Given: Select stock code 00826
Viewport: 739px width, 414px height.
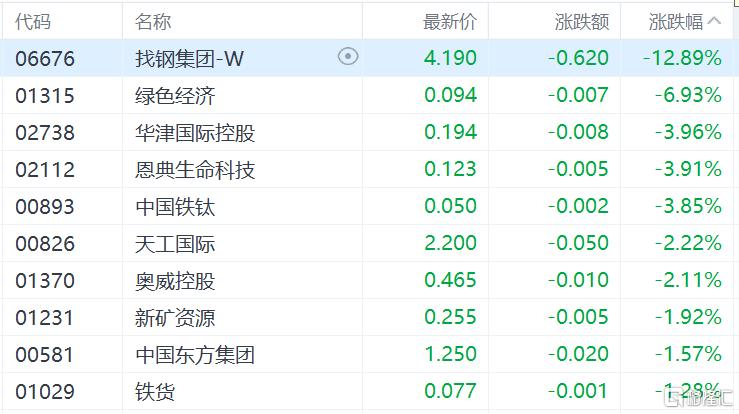Looking at the screenshot, I should [45, 244].
